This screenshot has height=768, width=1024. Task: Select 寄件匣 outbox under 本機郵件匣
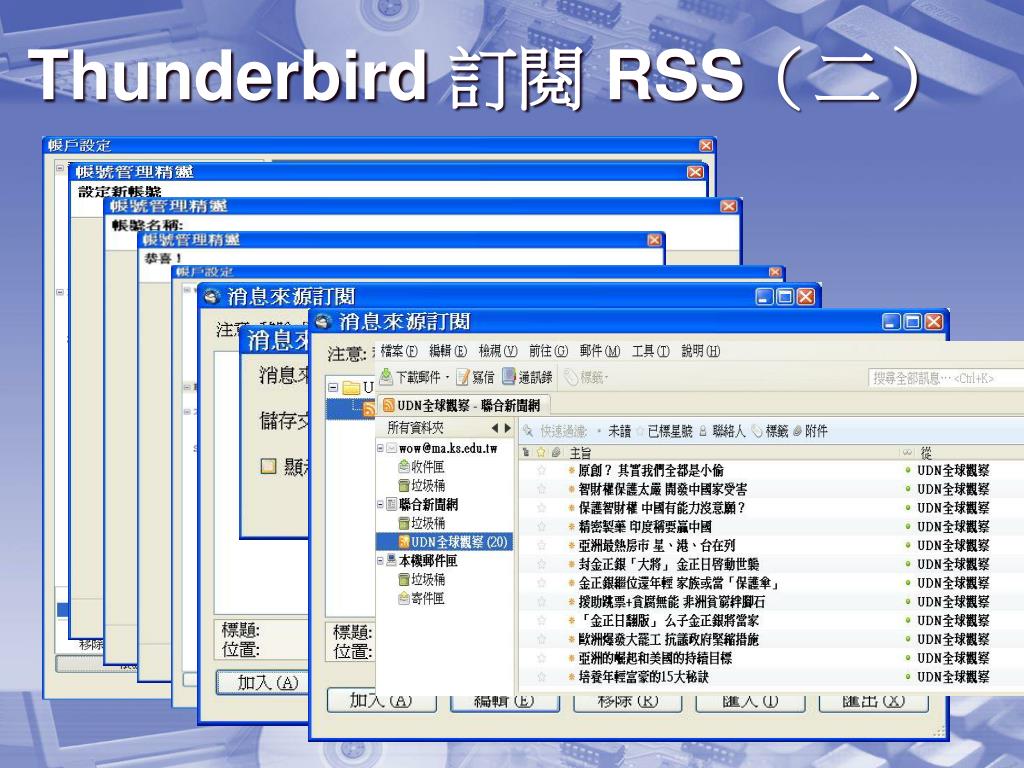coord(421,598)
